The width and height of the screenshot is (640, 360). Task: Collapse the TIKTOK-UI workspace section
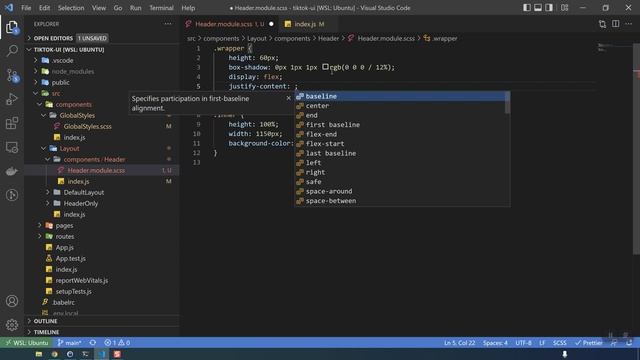pyautogui.click(x=102, y=49)
